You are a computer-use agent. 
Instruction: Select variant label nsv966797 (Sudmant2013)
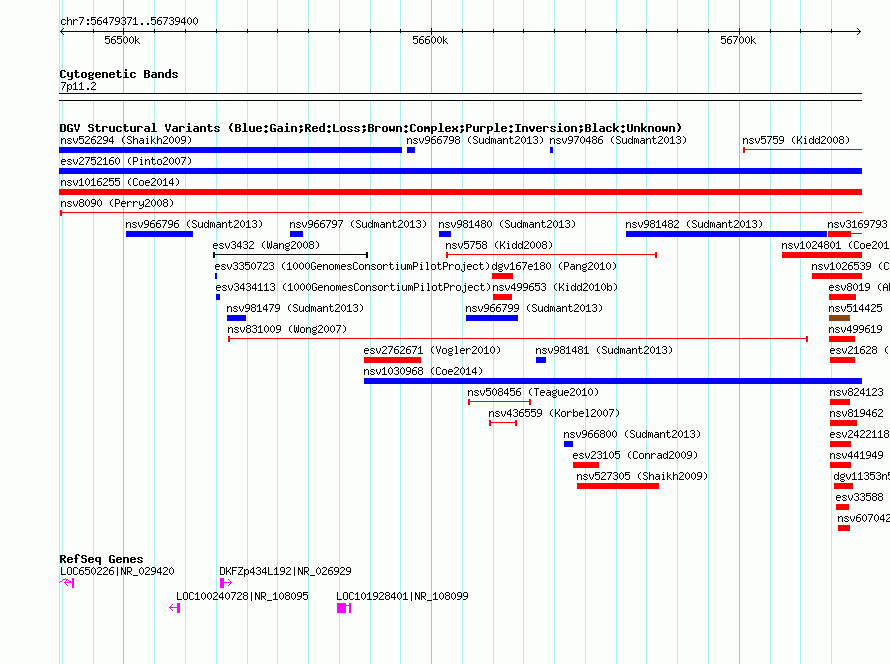[x=358, y=224]
